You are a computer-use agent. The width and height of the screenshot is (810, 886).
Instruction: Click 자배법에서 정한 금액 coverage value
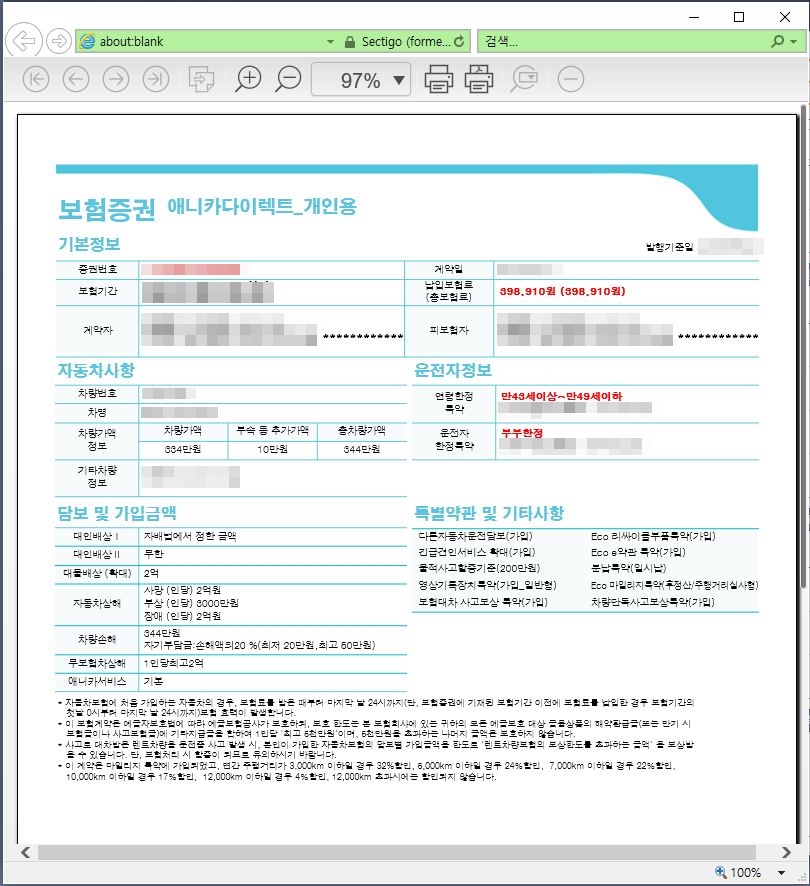point(190,536)
